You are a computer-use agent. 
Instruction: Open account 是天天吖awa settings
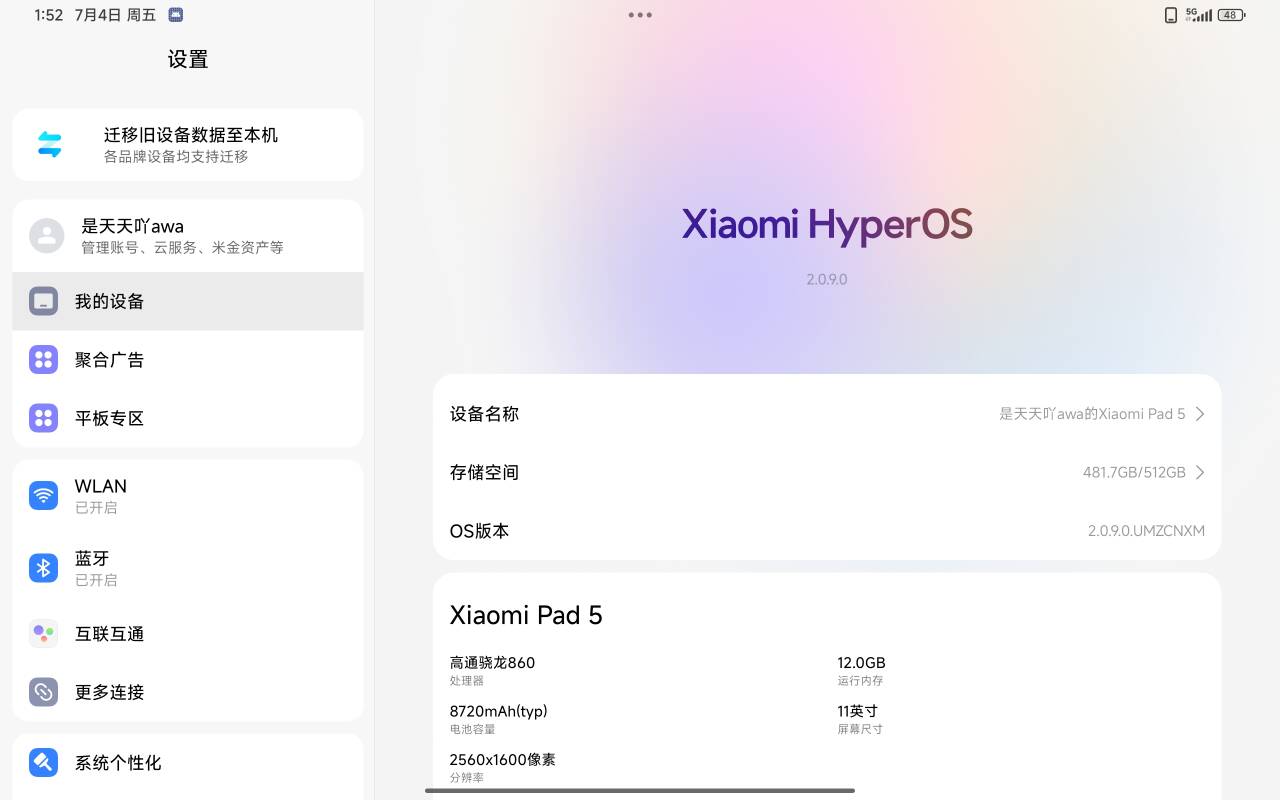point(188,236)
